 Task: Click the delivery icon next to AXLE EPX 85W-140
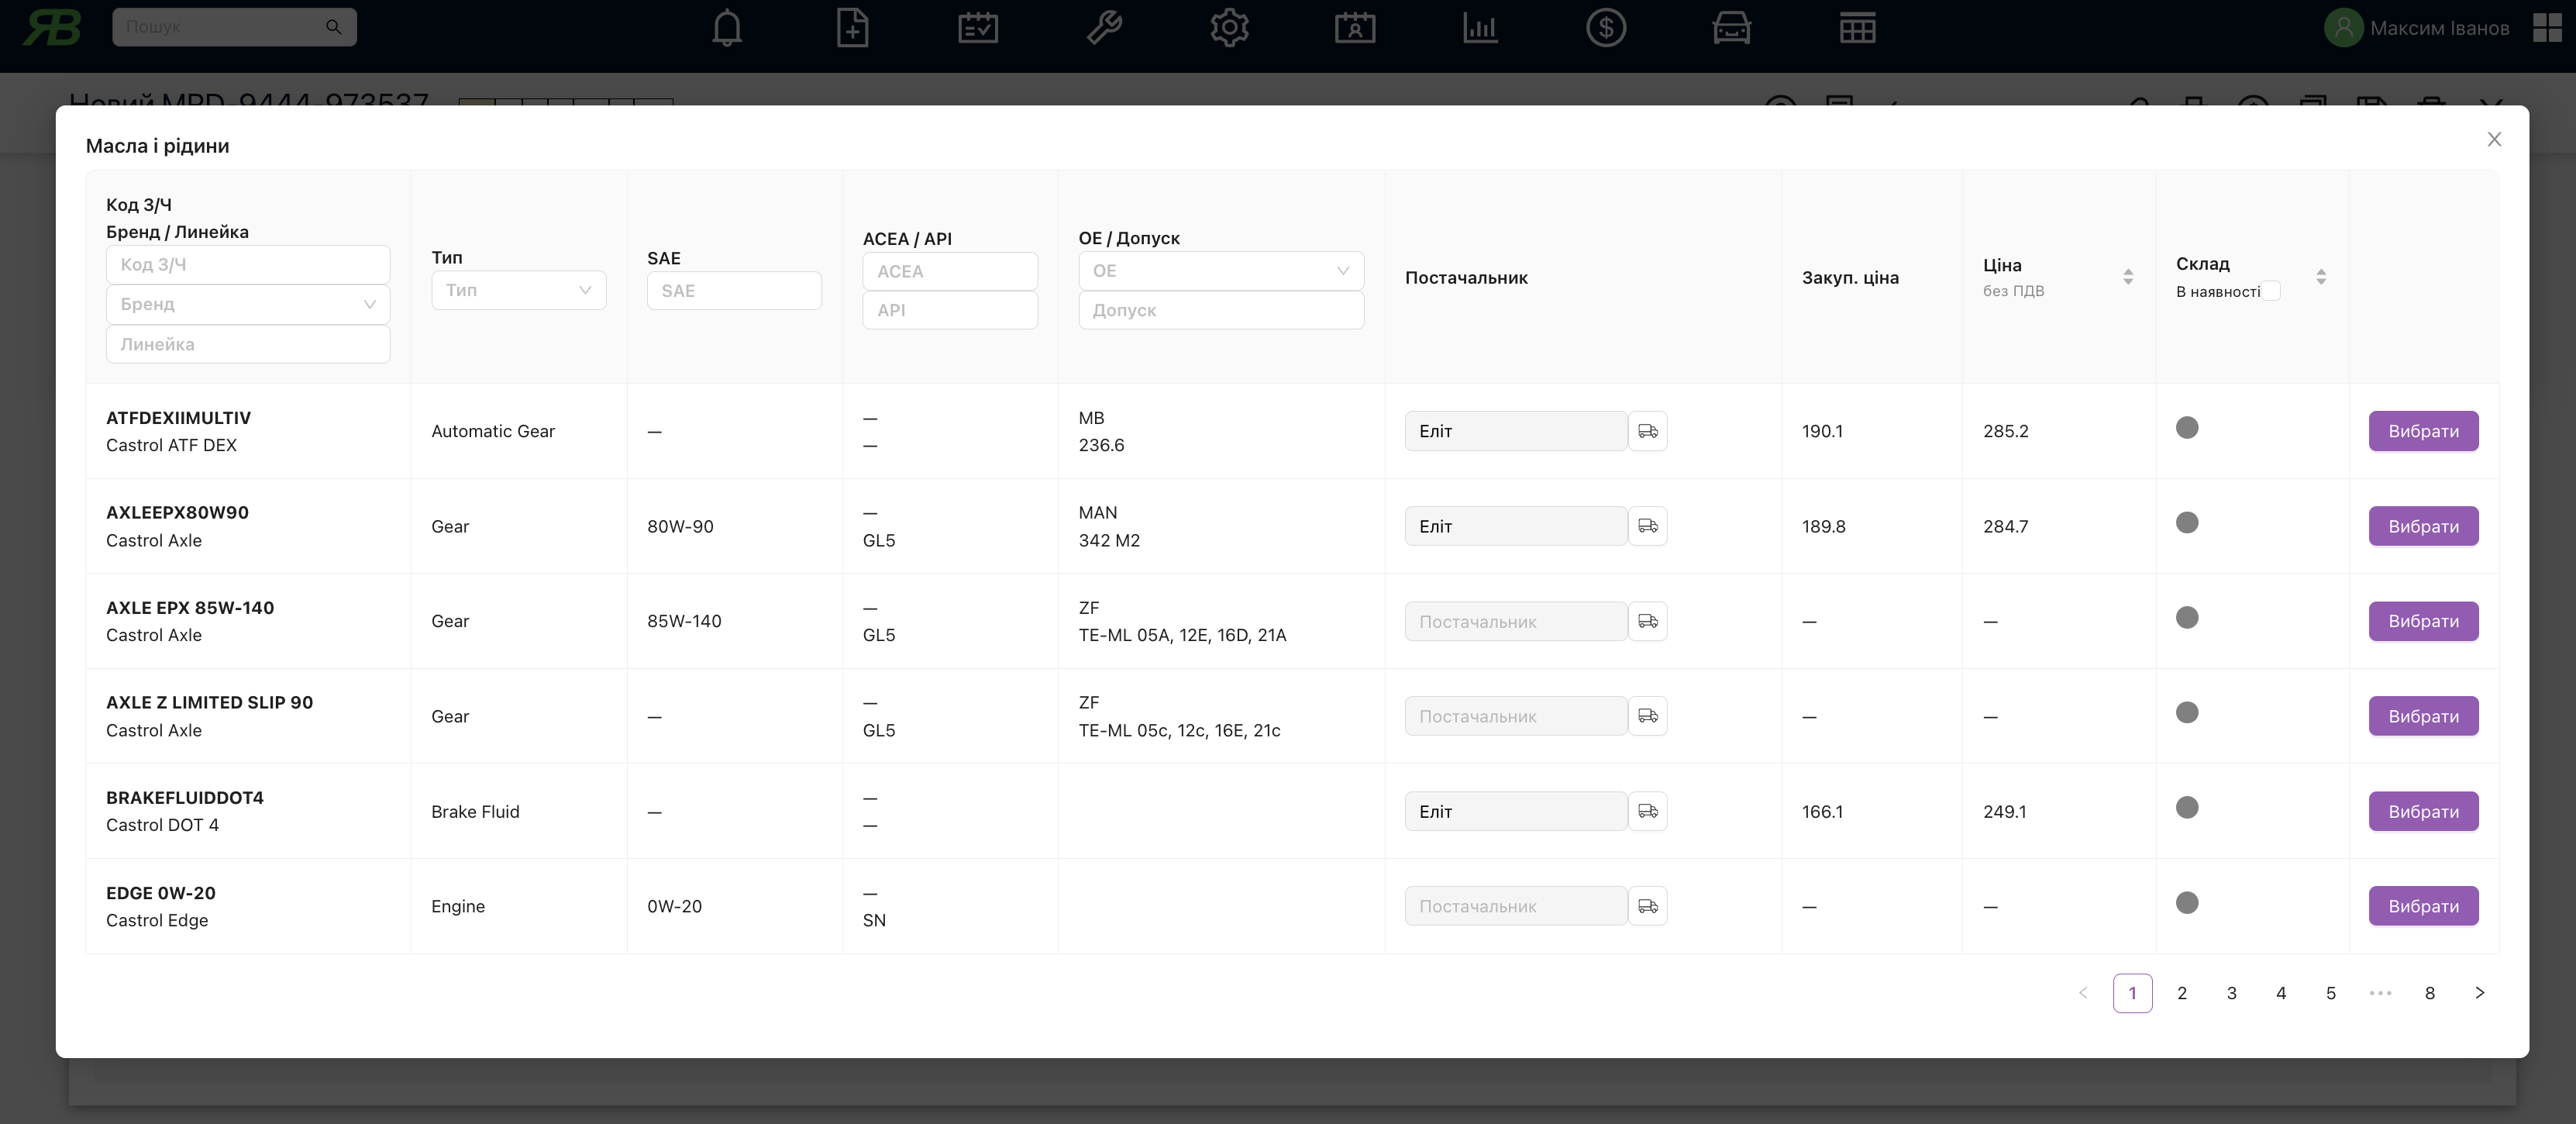(1648, 621)
